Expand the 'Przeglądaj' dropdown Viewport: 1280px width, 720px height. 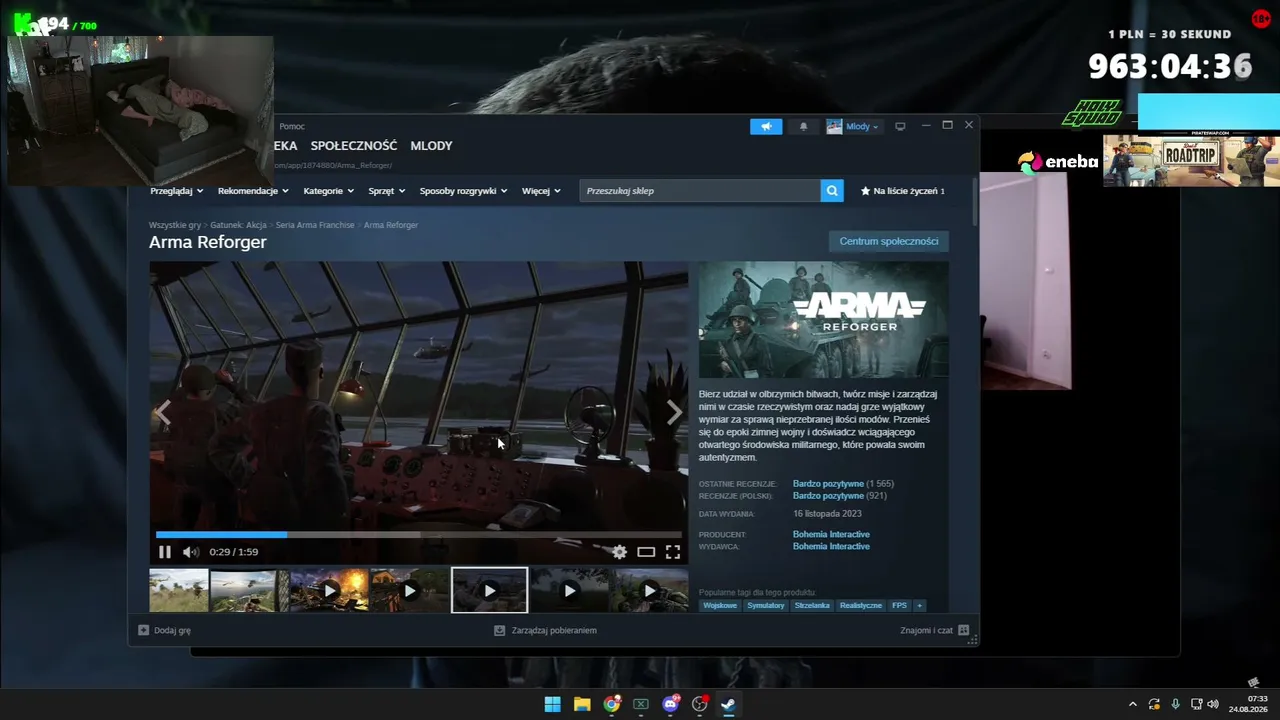tap(177, 191)
